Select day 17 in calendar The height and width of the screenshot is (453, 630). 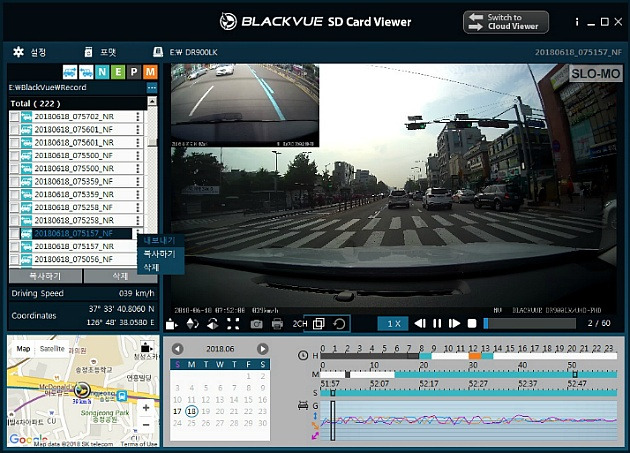point(177,412)
